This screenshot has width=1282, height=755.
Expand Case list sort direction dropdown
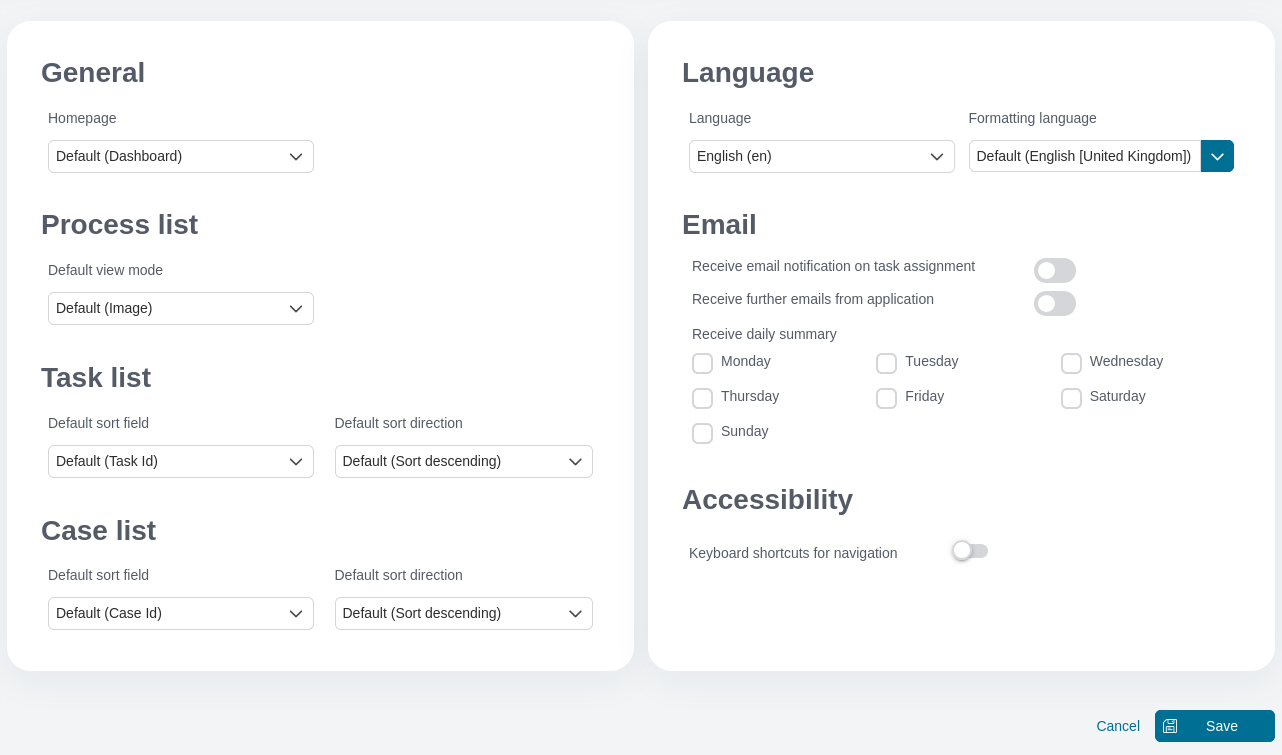463,614
